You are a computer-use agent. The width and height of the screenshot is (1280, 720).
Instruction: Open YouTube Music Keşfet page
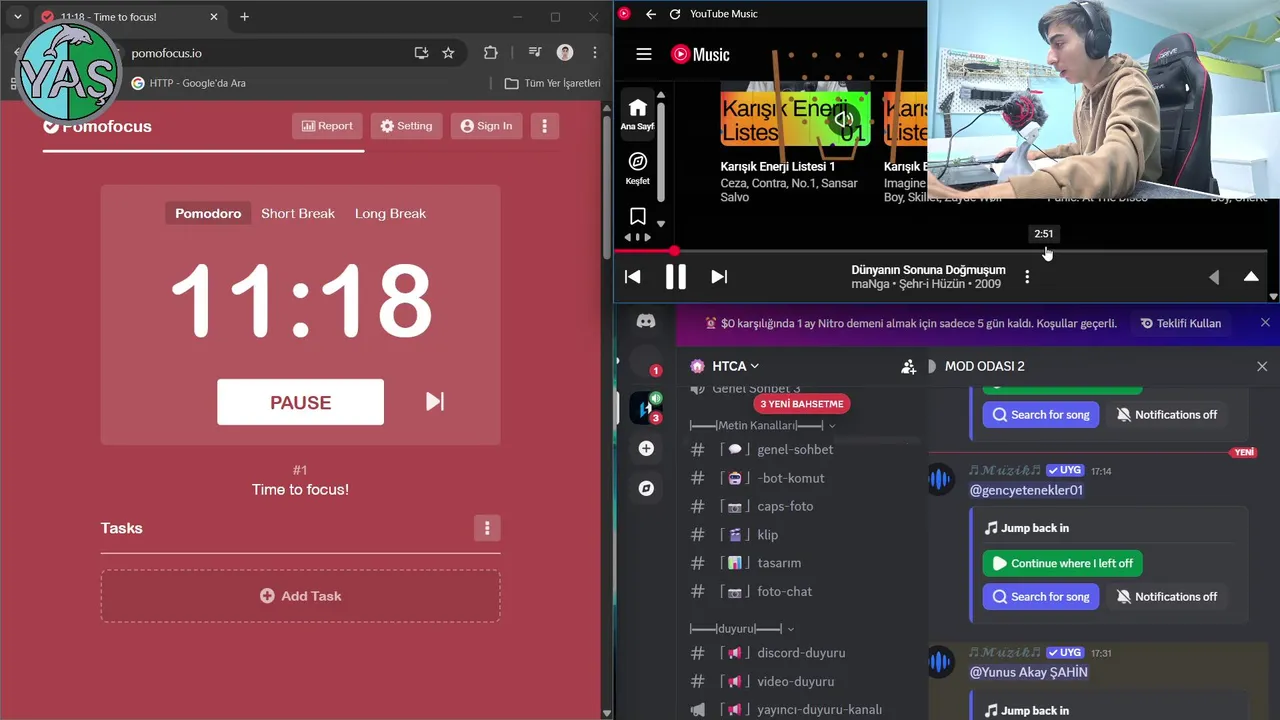click(637, 168)
